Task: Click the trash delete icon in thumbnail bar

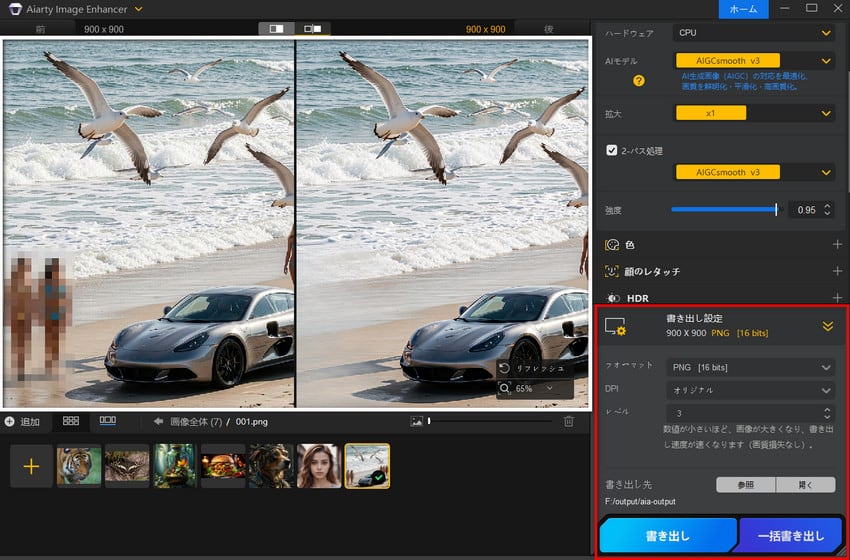Action: click(x=569, y=422)
